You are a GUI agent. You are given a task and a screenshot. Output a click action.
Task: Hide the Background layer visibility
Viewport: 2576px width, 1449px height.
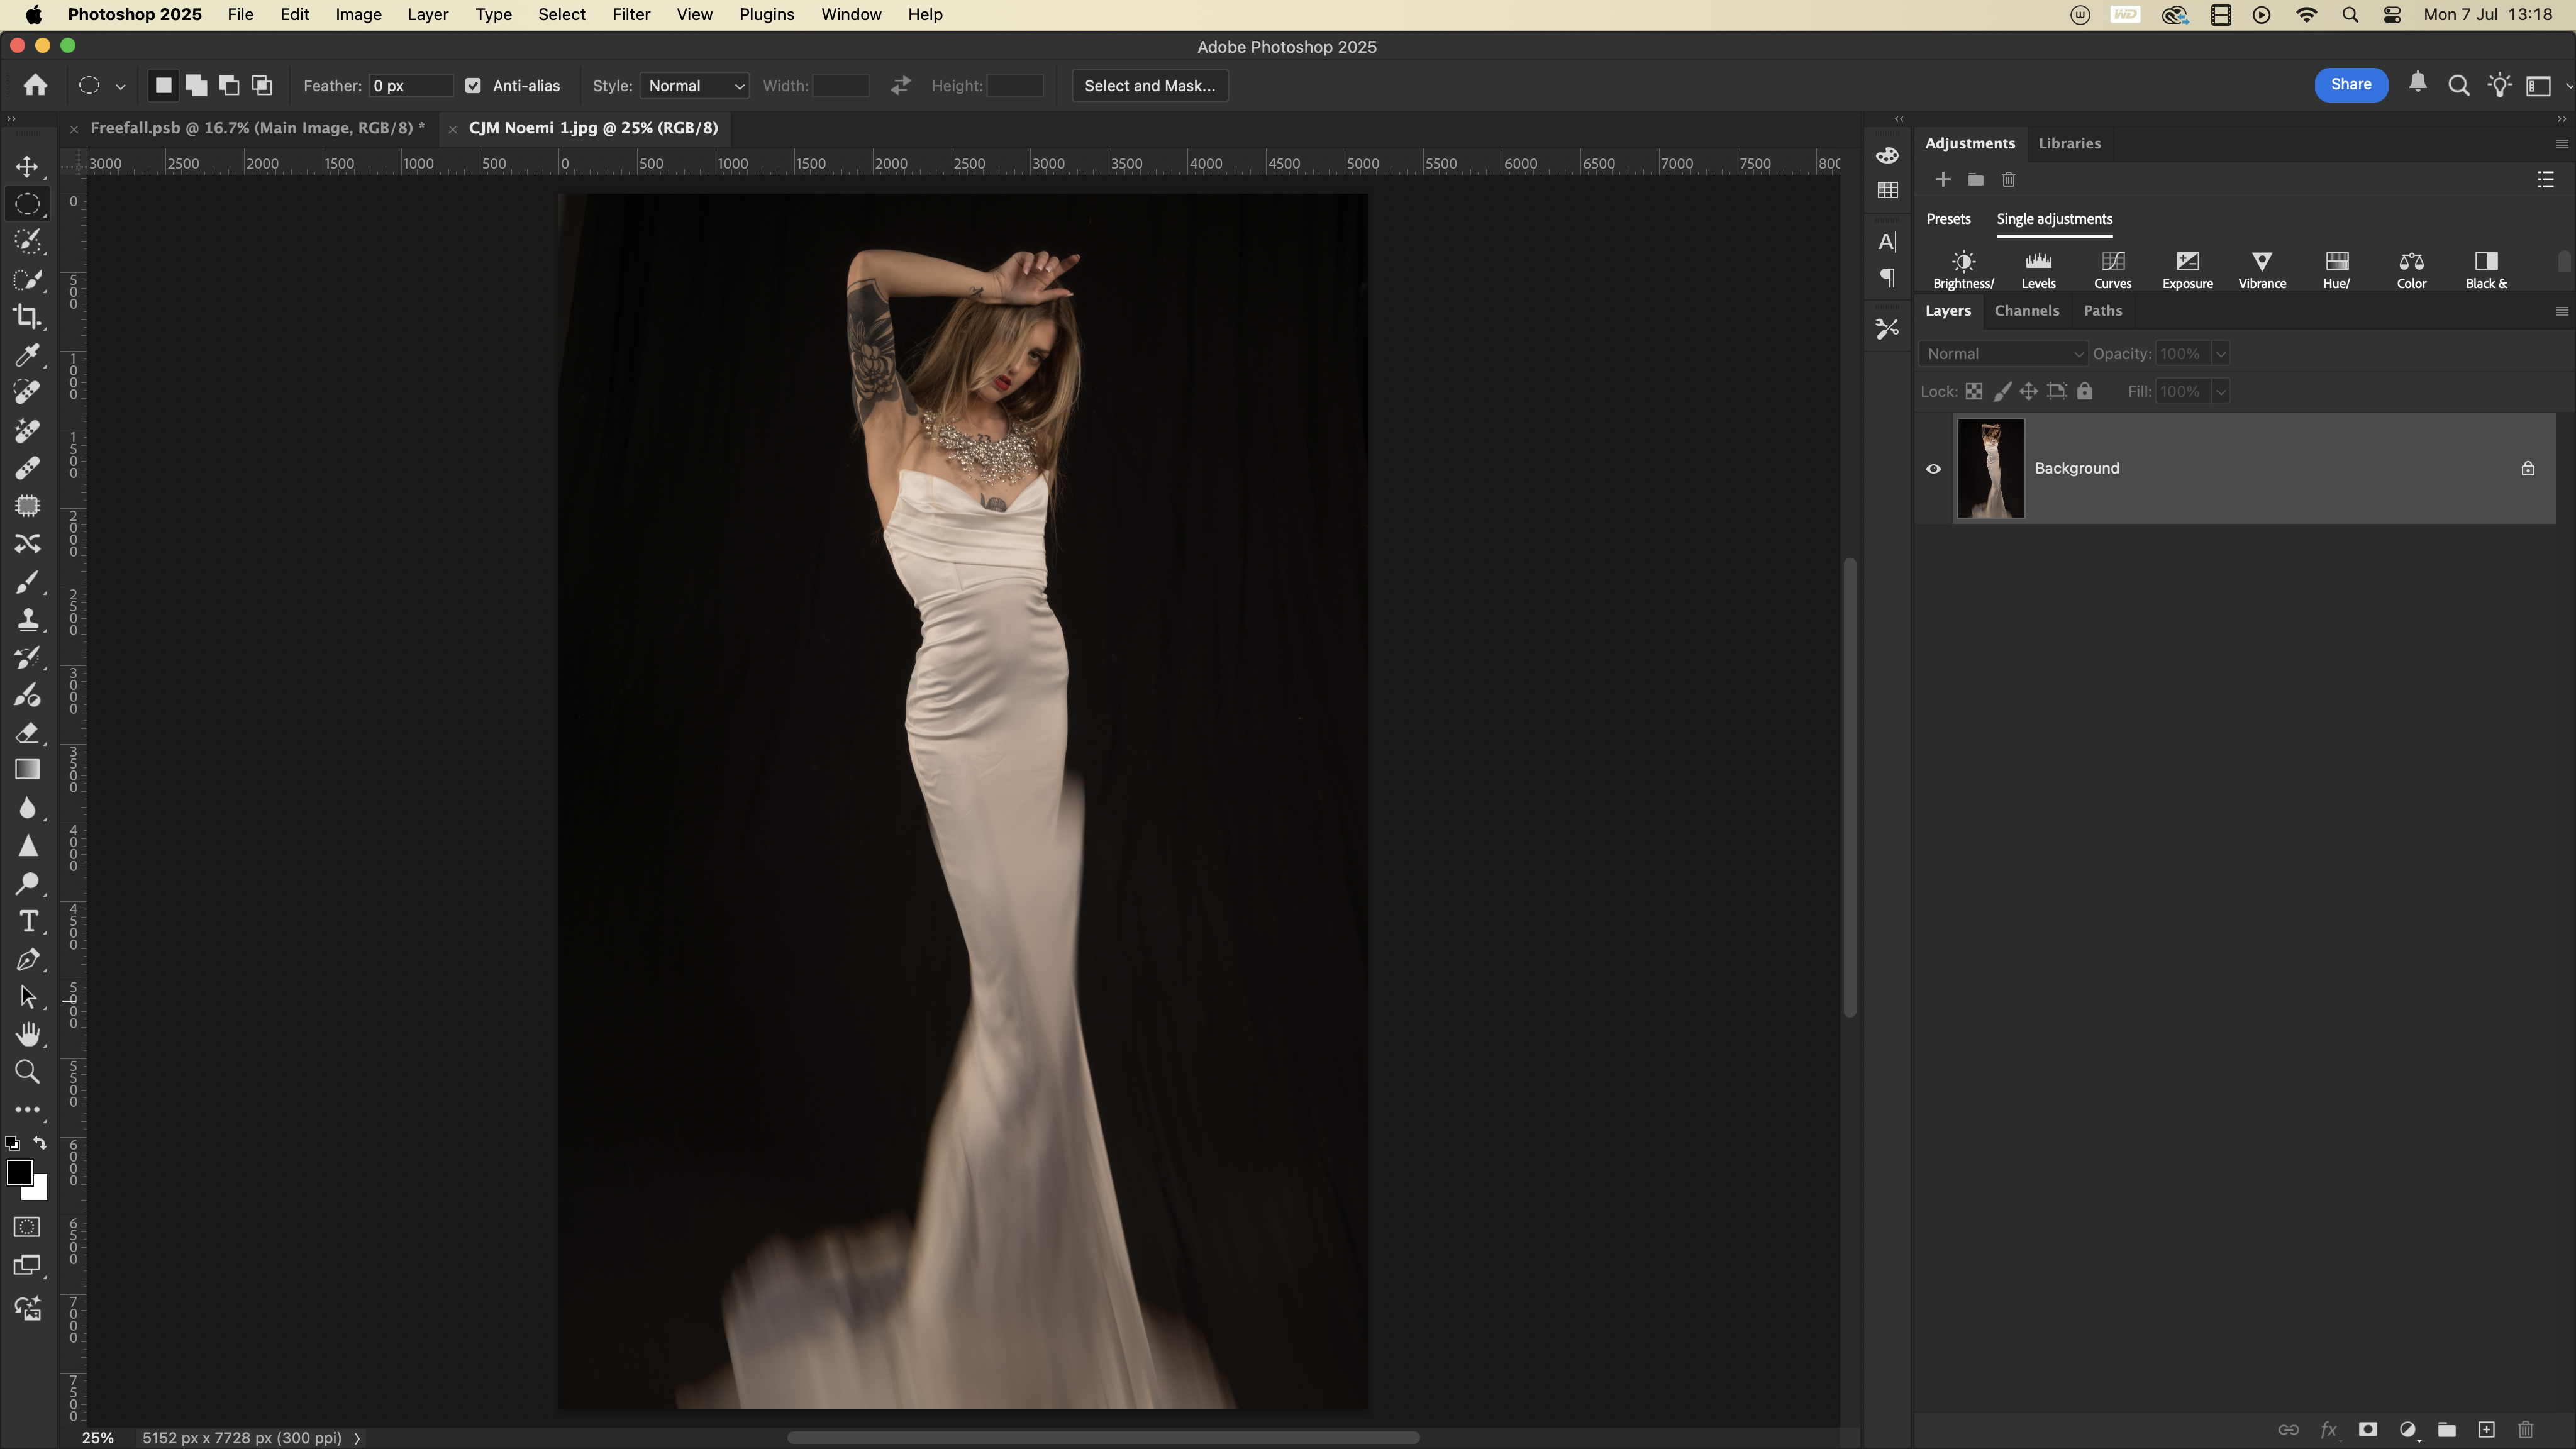(x=1933, y=468)
